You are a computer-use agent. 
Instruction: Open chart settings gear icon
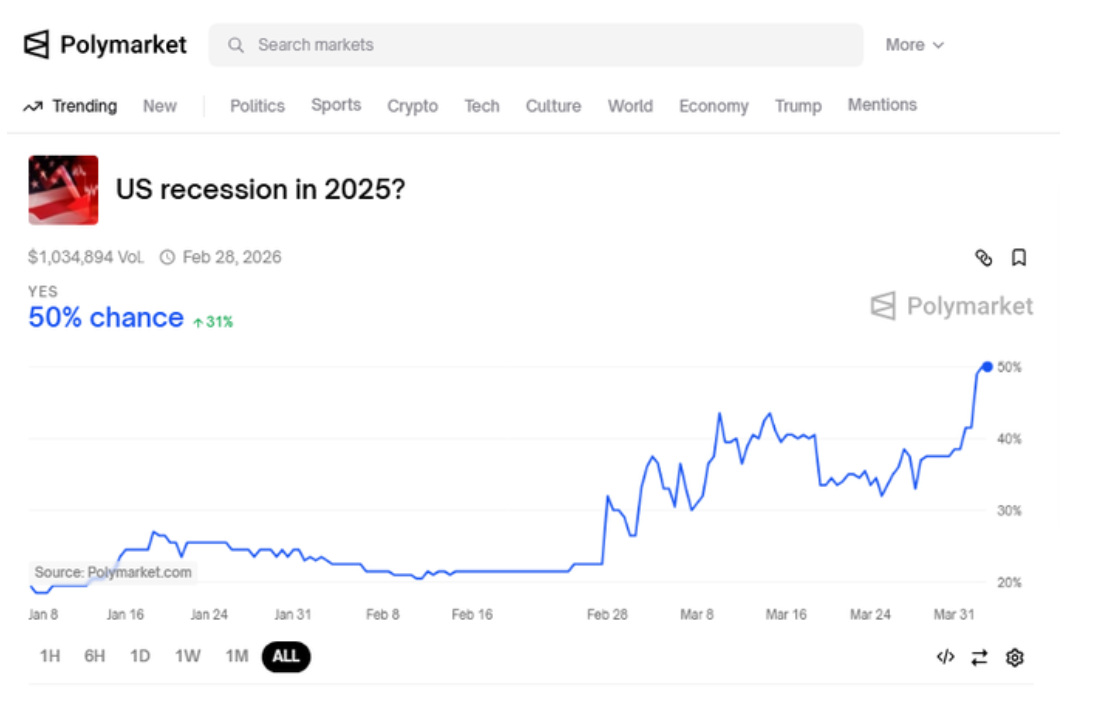[x=1015, y=658]
